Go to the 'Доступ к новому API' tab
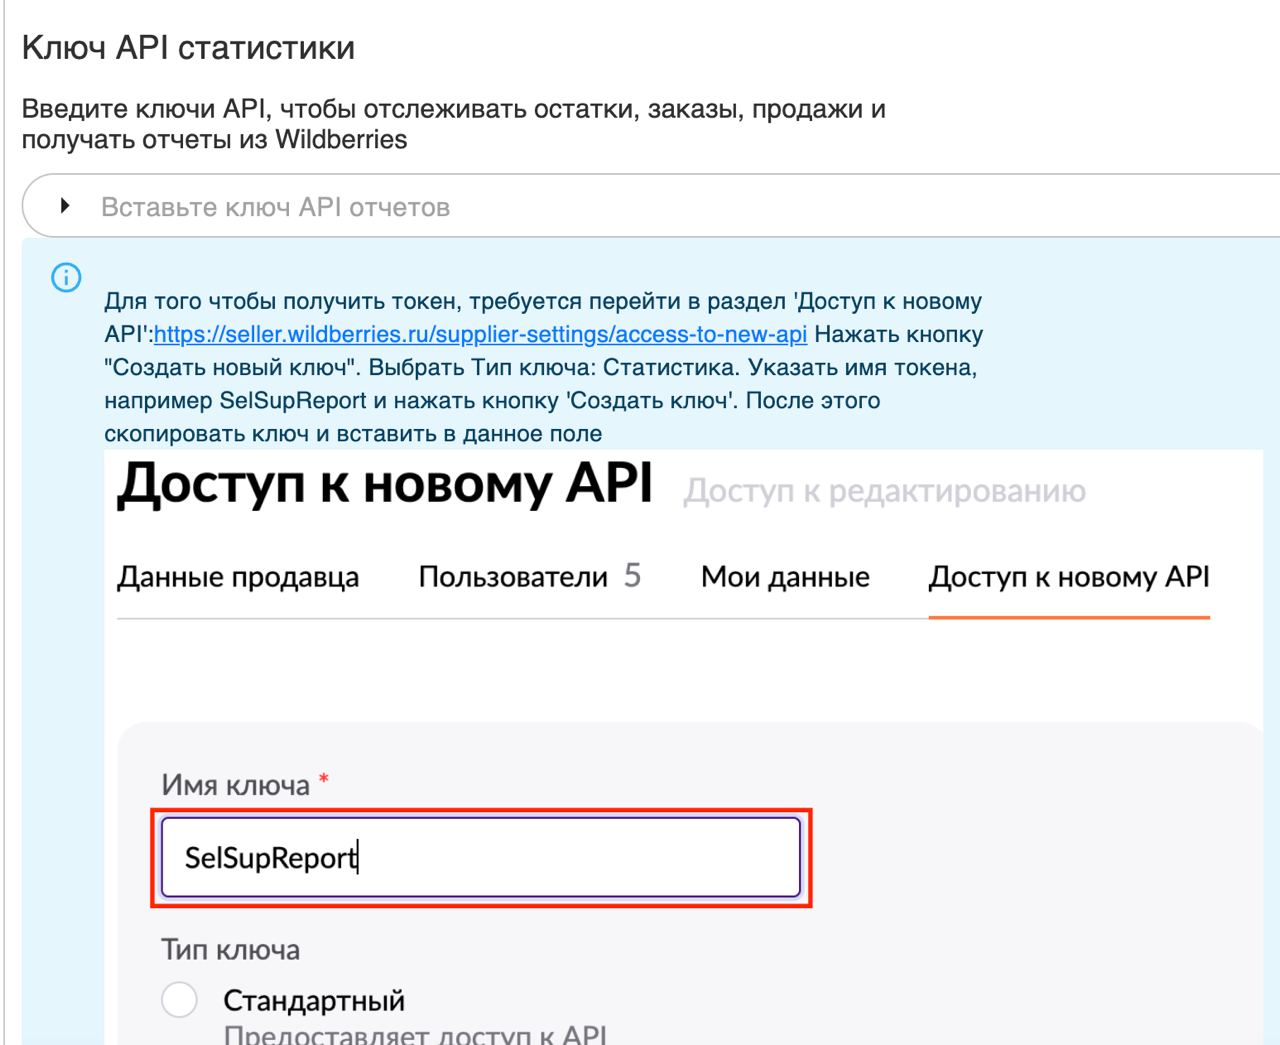Image resolution: width=1280 pixels, height=1045 pixels. point(1068,577)
